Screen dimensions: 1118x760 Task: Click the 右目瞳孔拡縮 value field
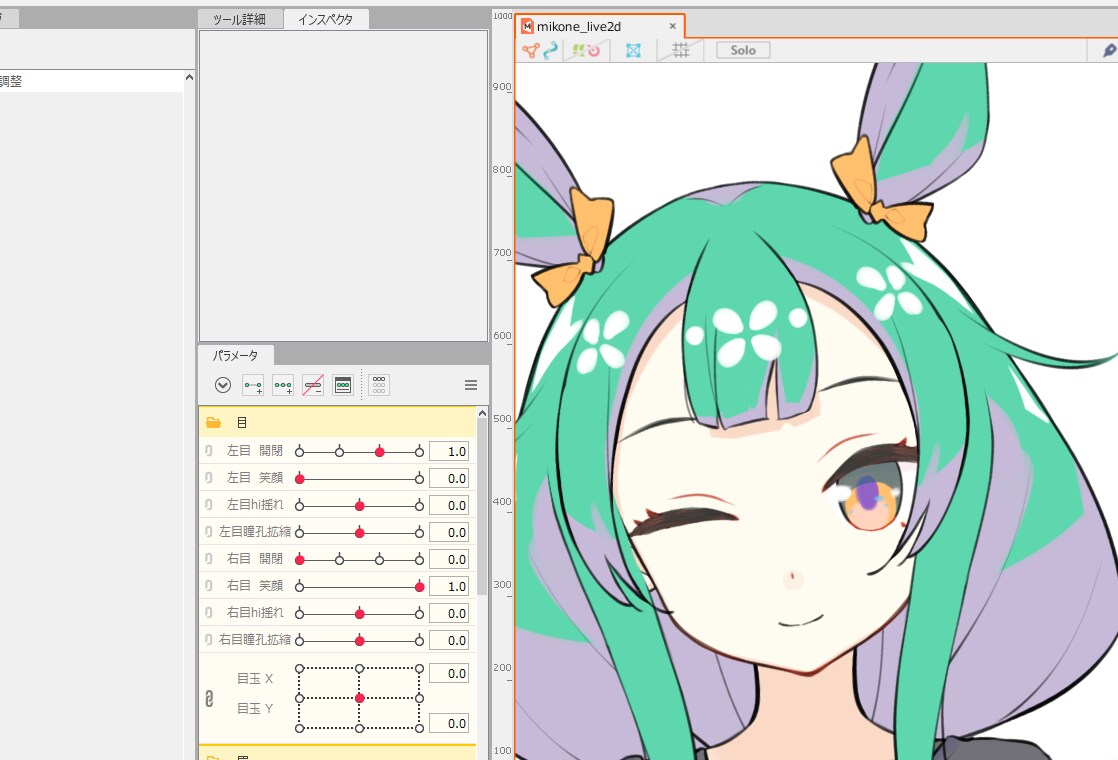point(449,641)
